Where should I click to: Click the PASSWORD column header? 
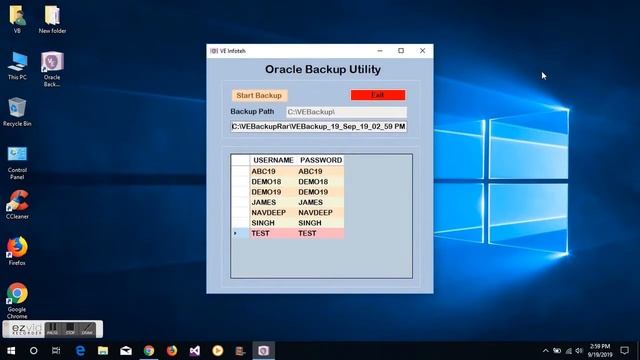click(321, 160)
